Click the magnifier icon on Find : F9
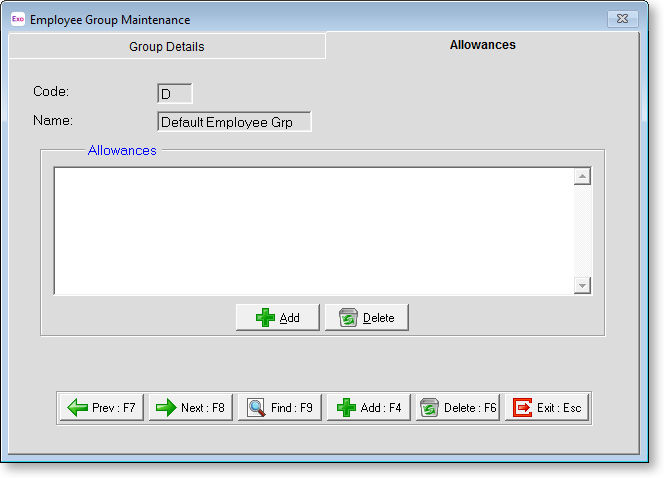Image resolution: width=664 pixels, height=478 pixels. pos(256,408)
